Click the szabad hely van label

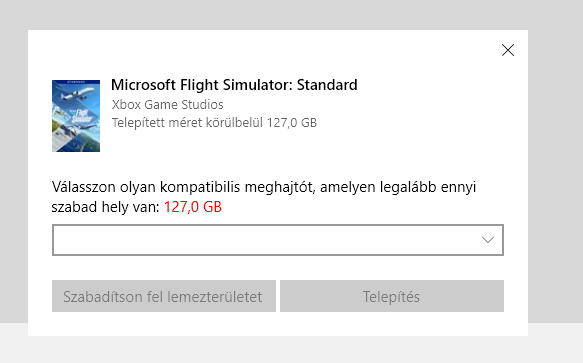click(105, 207)
